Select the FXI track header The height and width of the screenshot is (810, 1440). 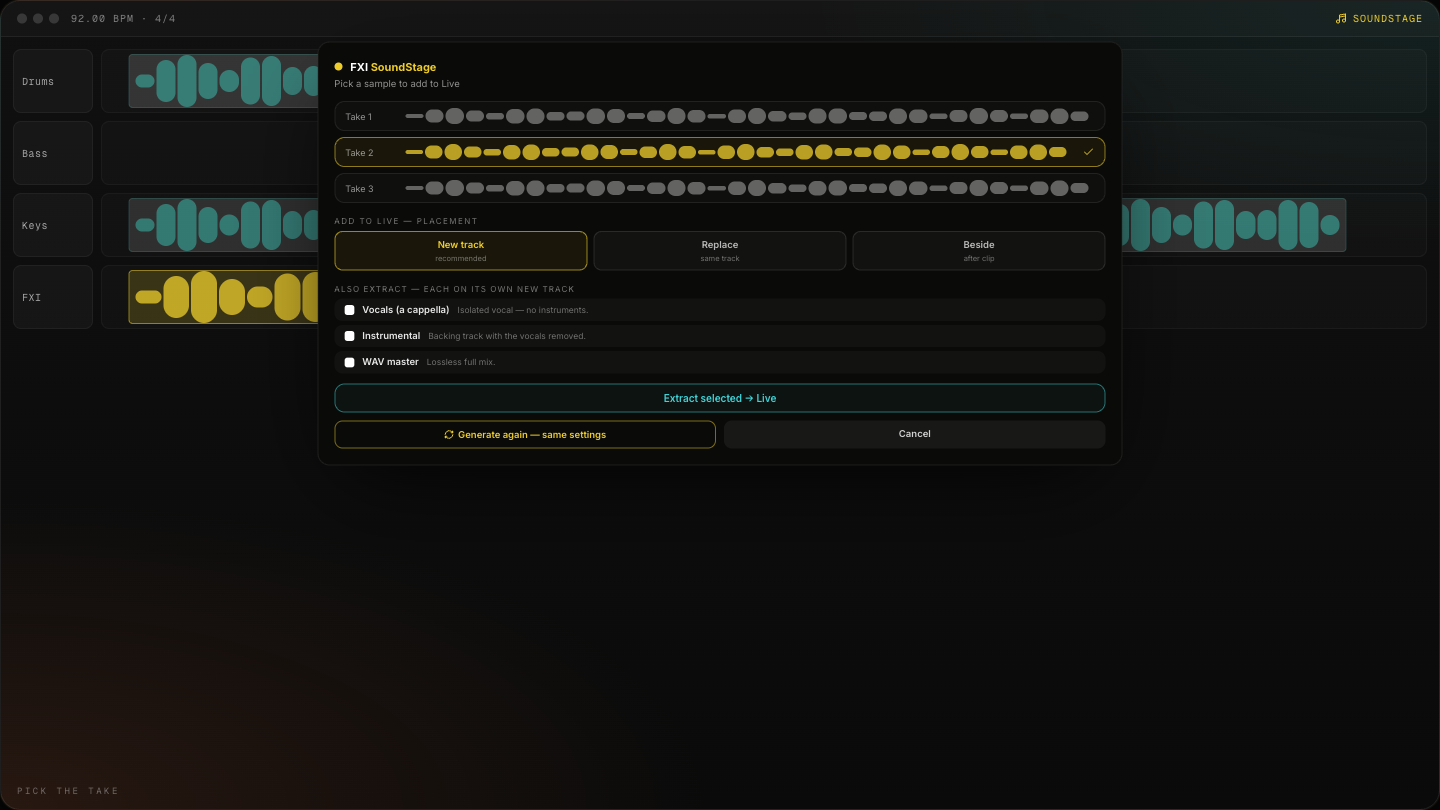click(53, 297)
